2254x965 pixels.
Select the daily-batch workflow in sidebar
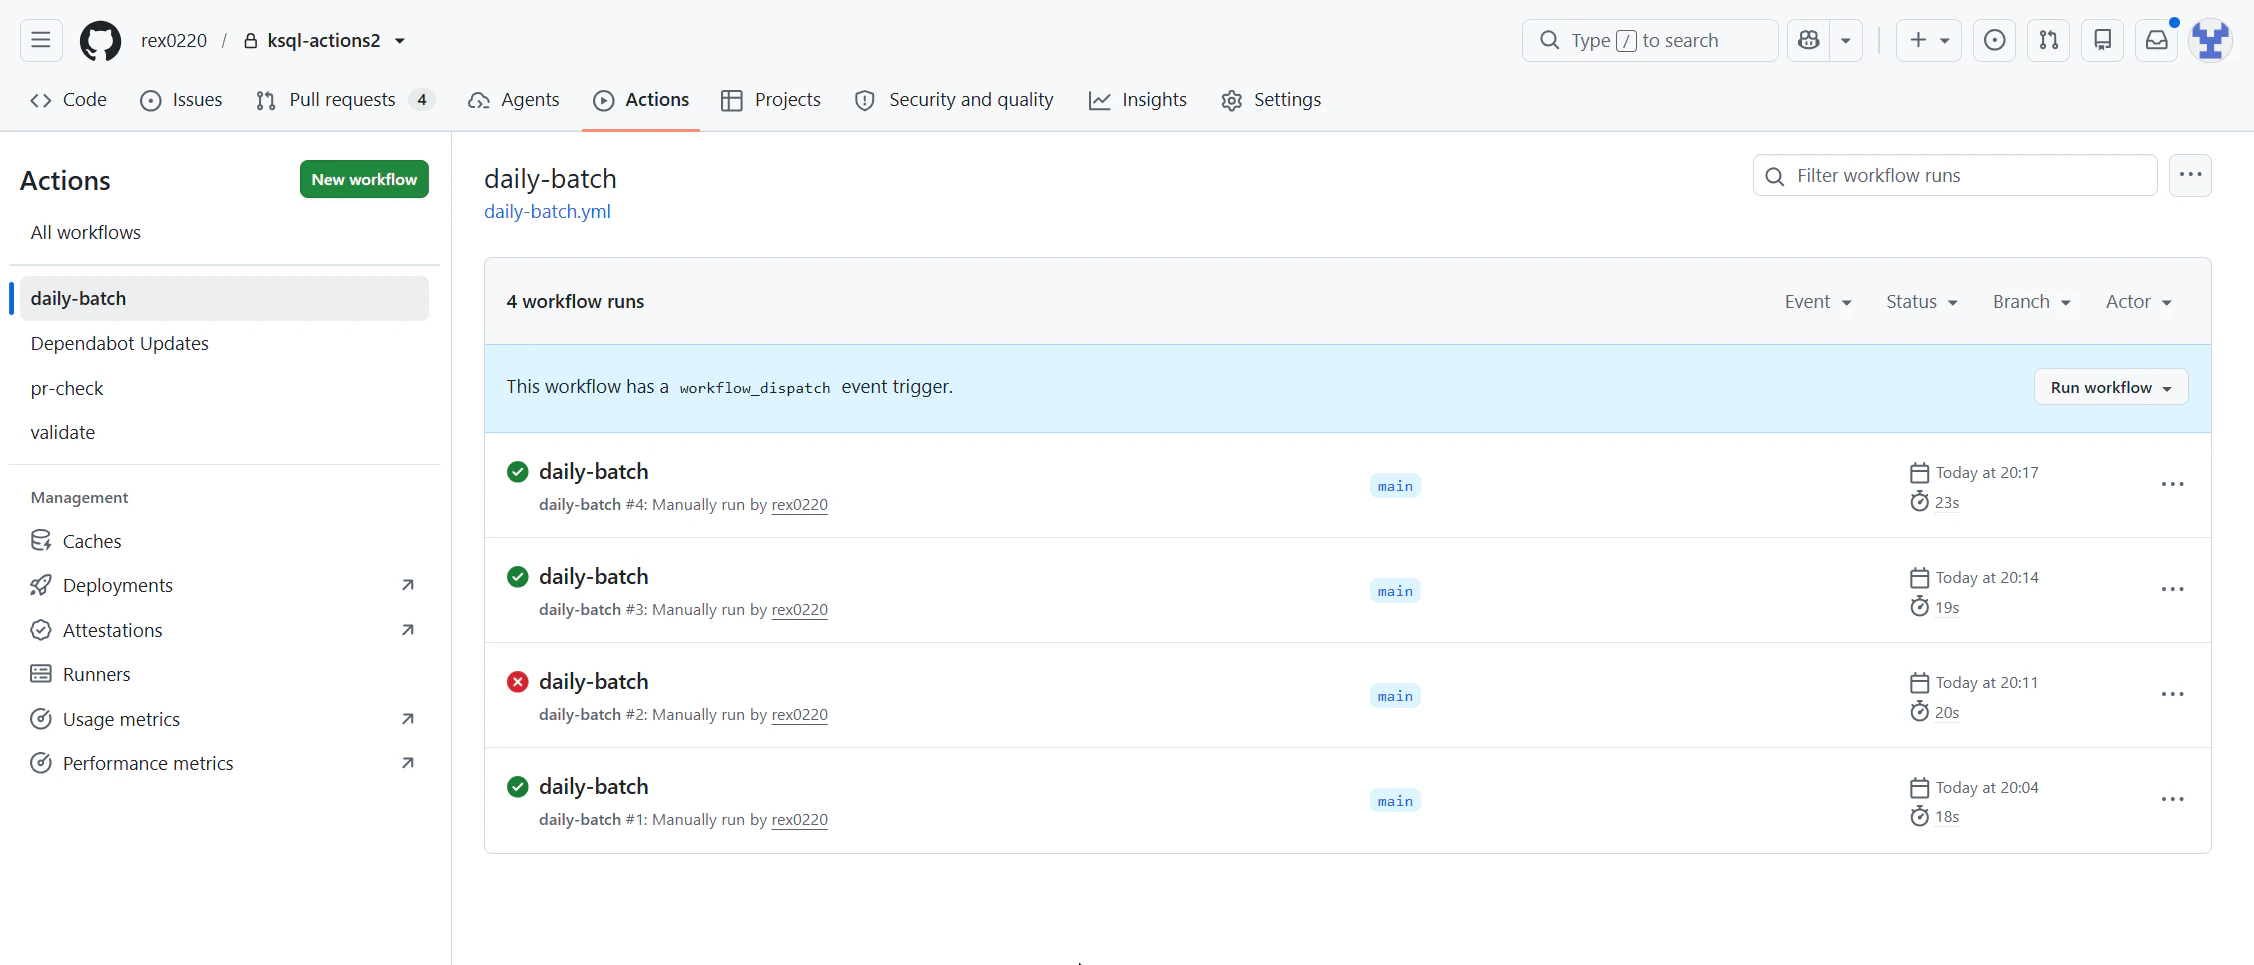tap(224, 298)
